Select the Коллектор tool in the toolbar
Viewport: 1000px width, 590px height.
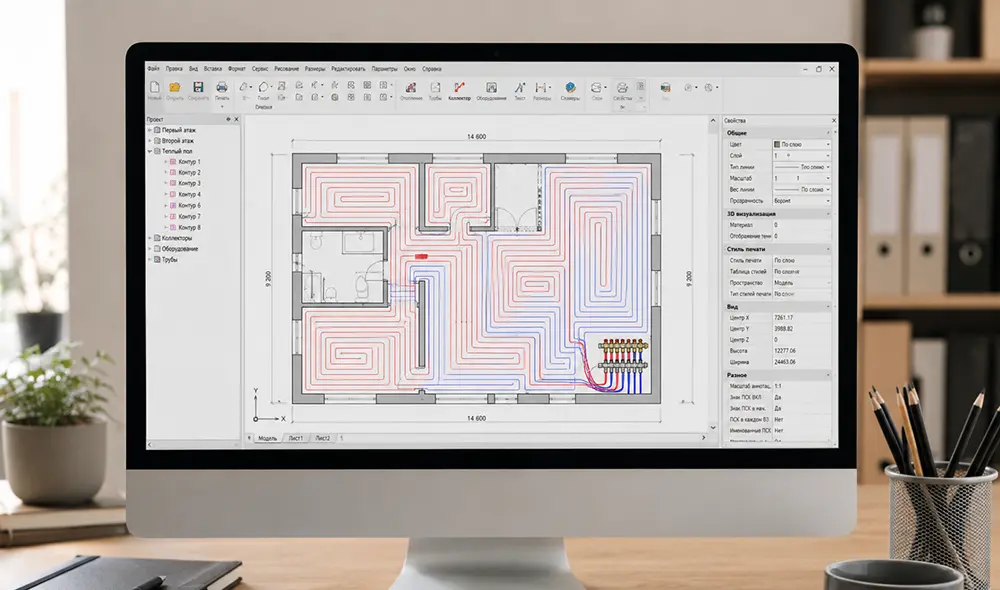459,91
